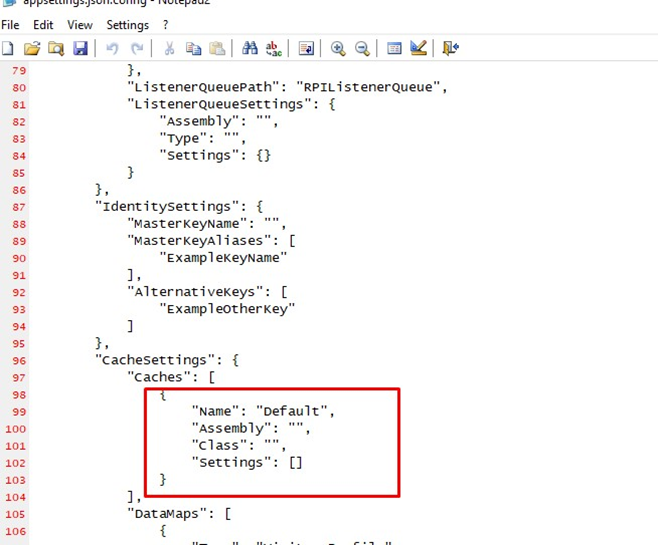This screenshot has width=658, height=545.
Task: Click the Replace text icon
Action: (x=273, y=48)
